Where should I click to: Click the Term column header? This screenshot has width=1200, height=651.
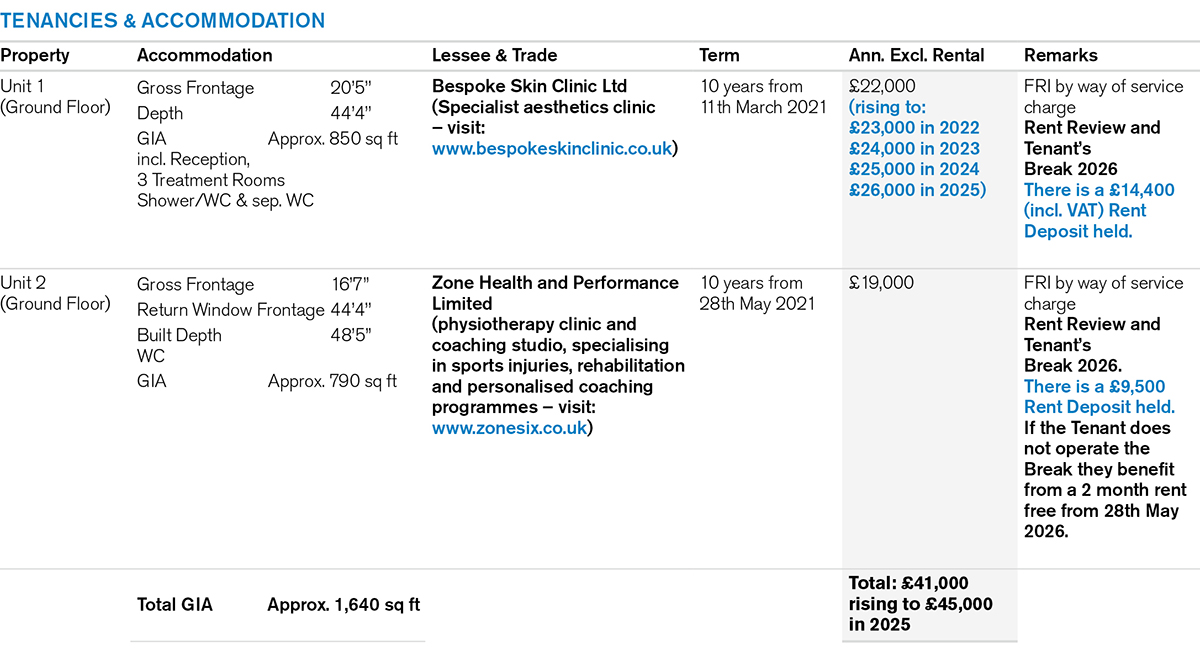[719, 56]
